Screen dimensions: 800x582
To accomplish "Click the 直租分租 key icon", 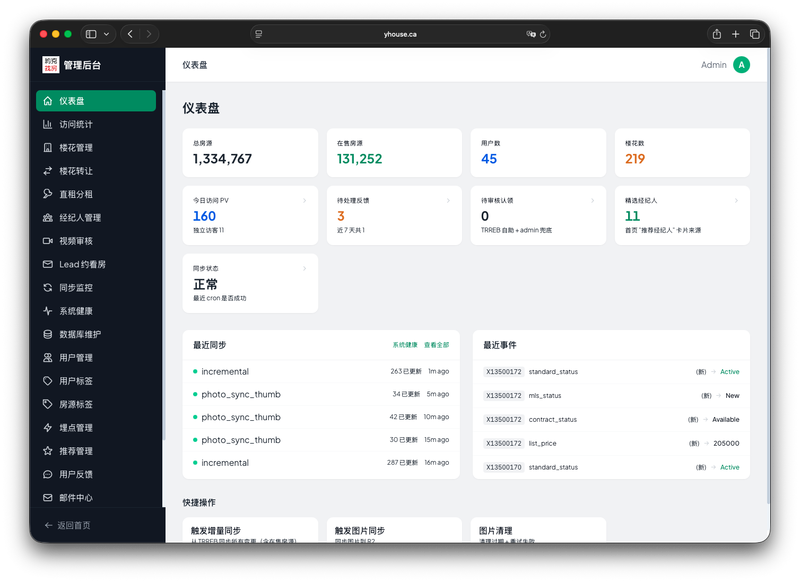I will click(47, 194).
